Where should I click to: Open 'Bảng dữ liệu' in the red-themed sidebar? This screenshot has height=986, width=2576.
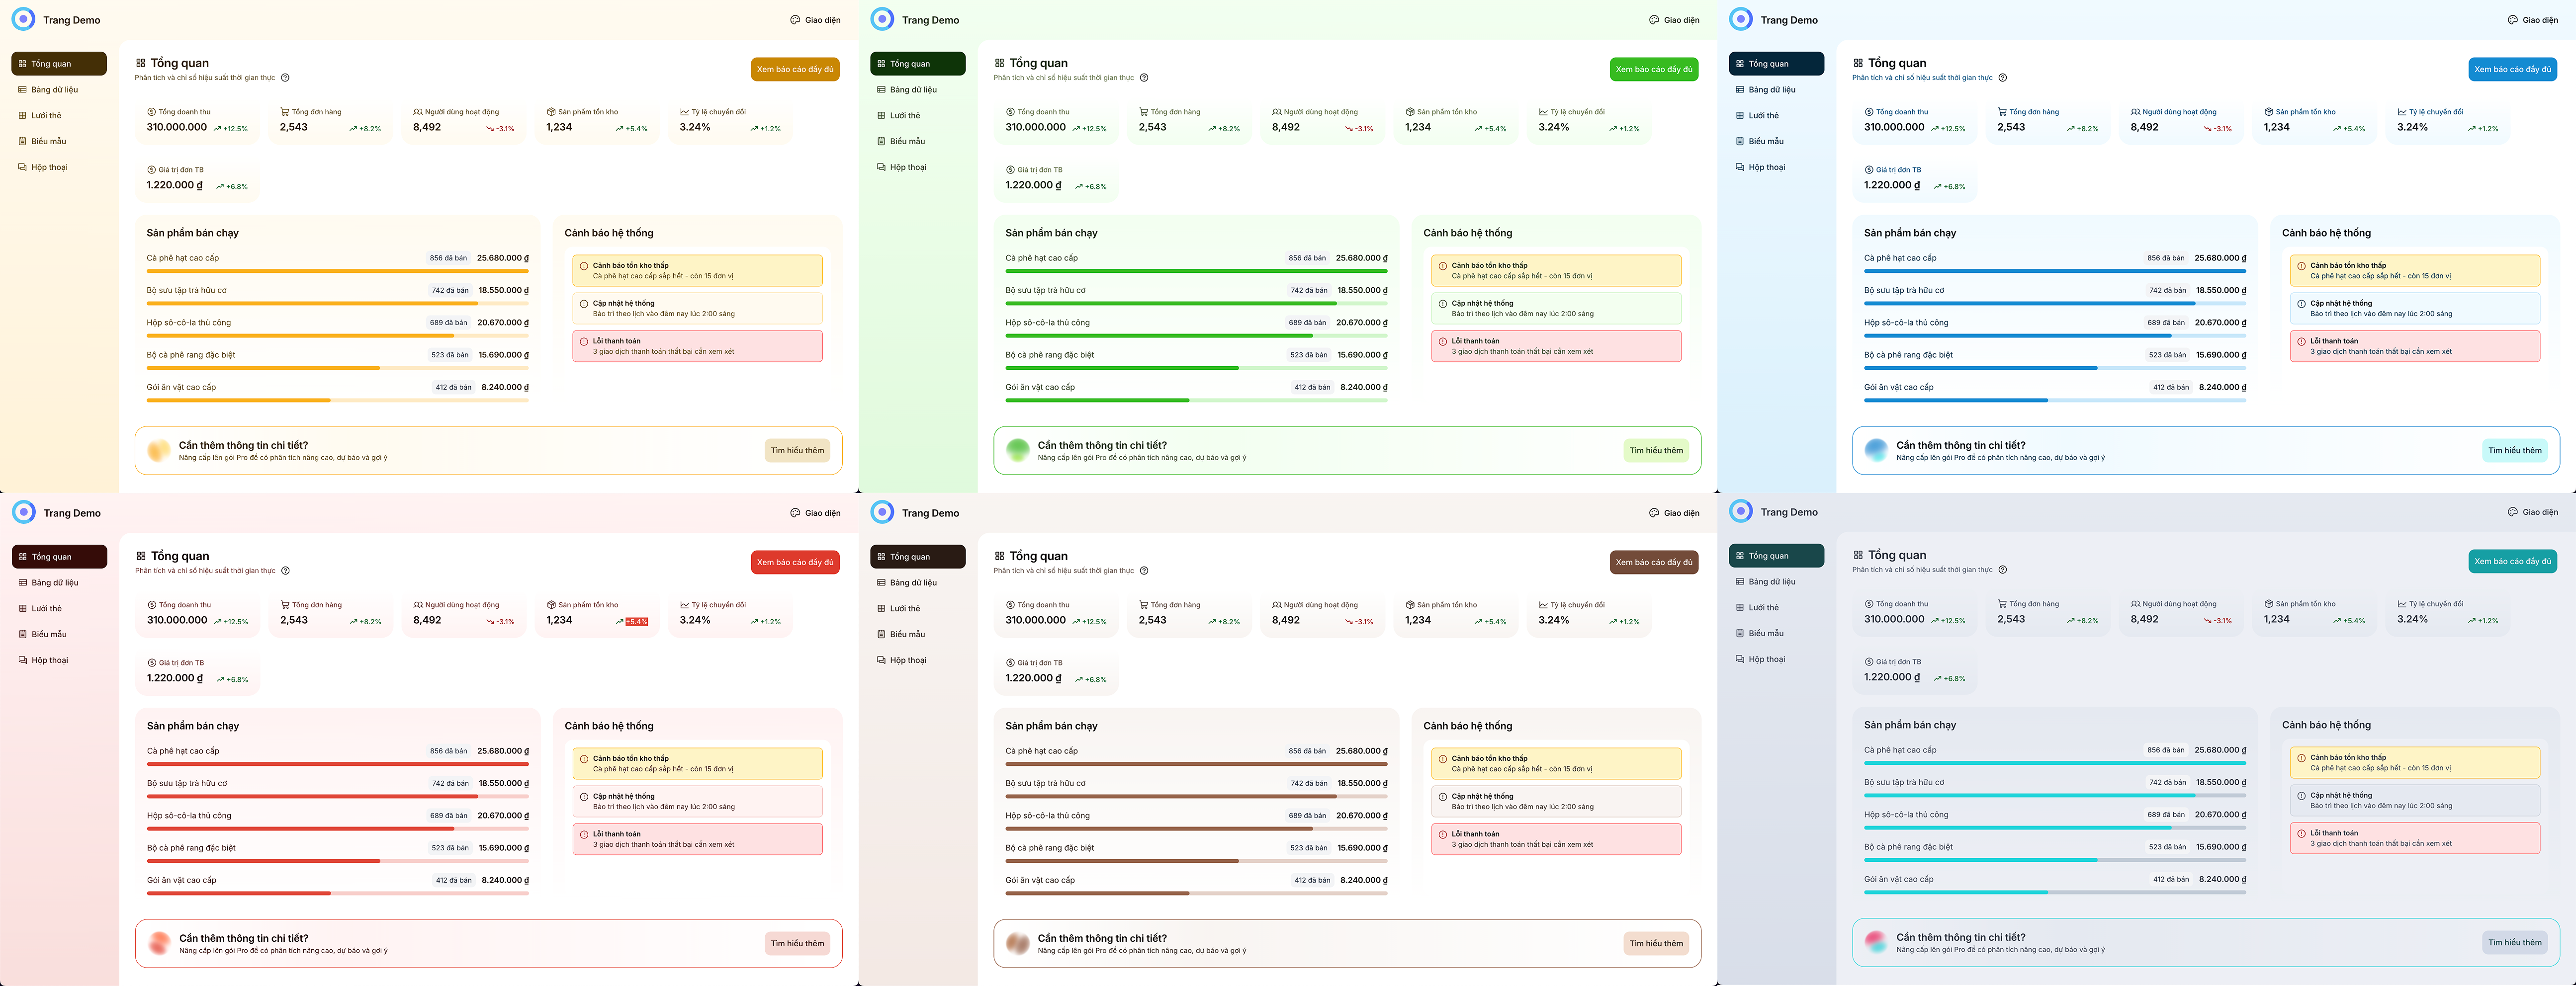pos(54,583)
